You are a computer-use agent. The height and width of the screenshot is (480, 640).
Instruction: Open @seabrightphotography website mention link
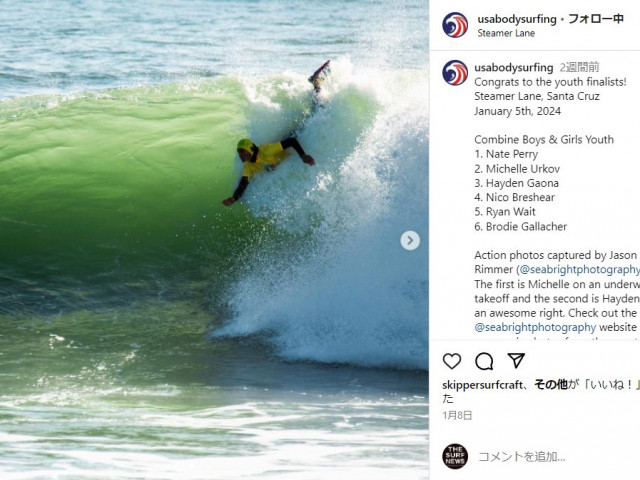coord(535,327)
